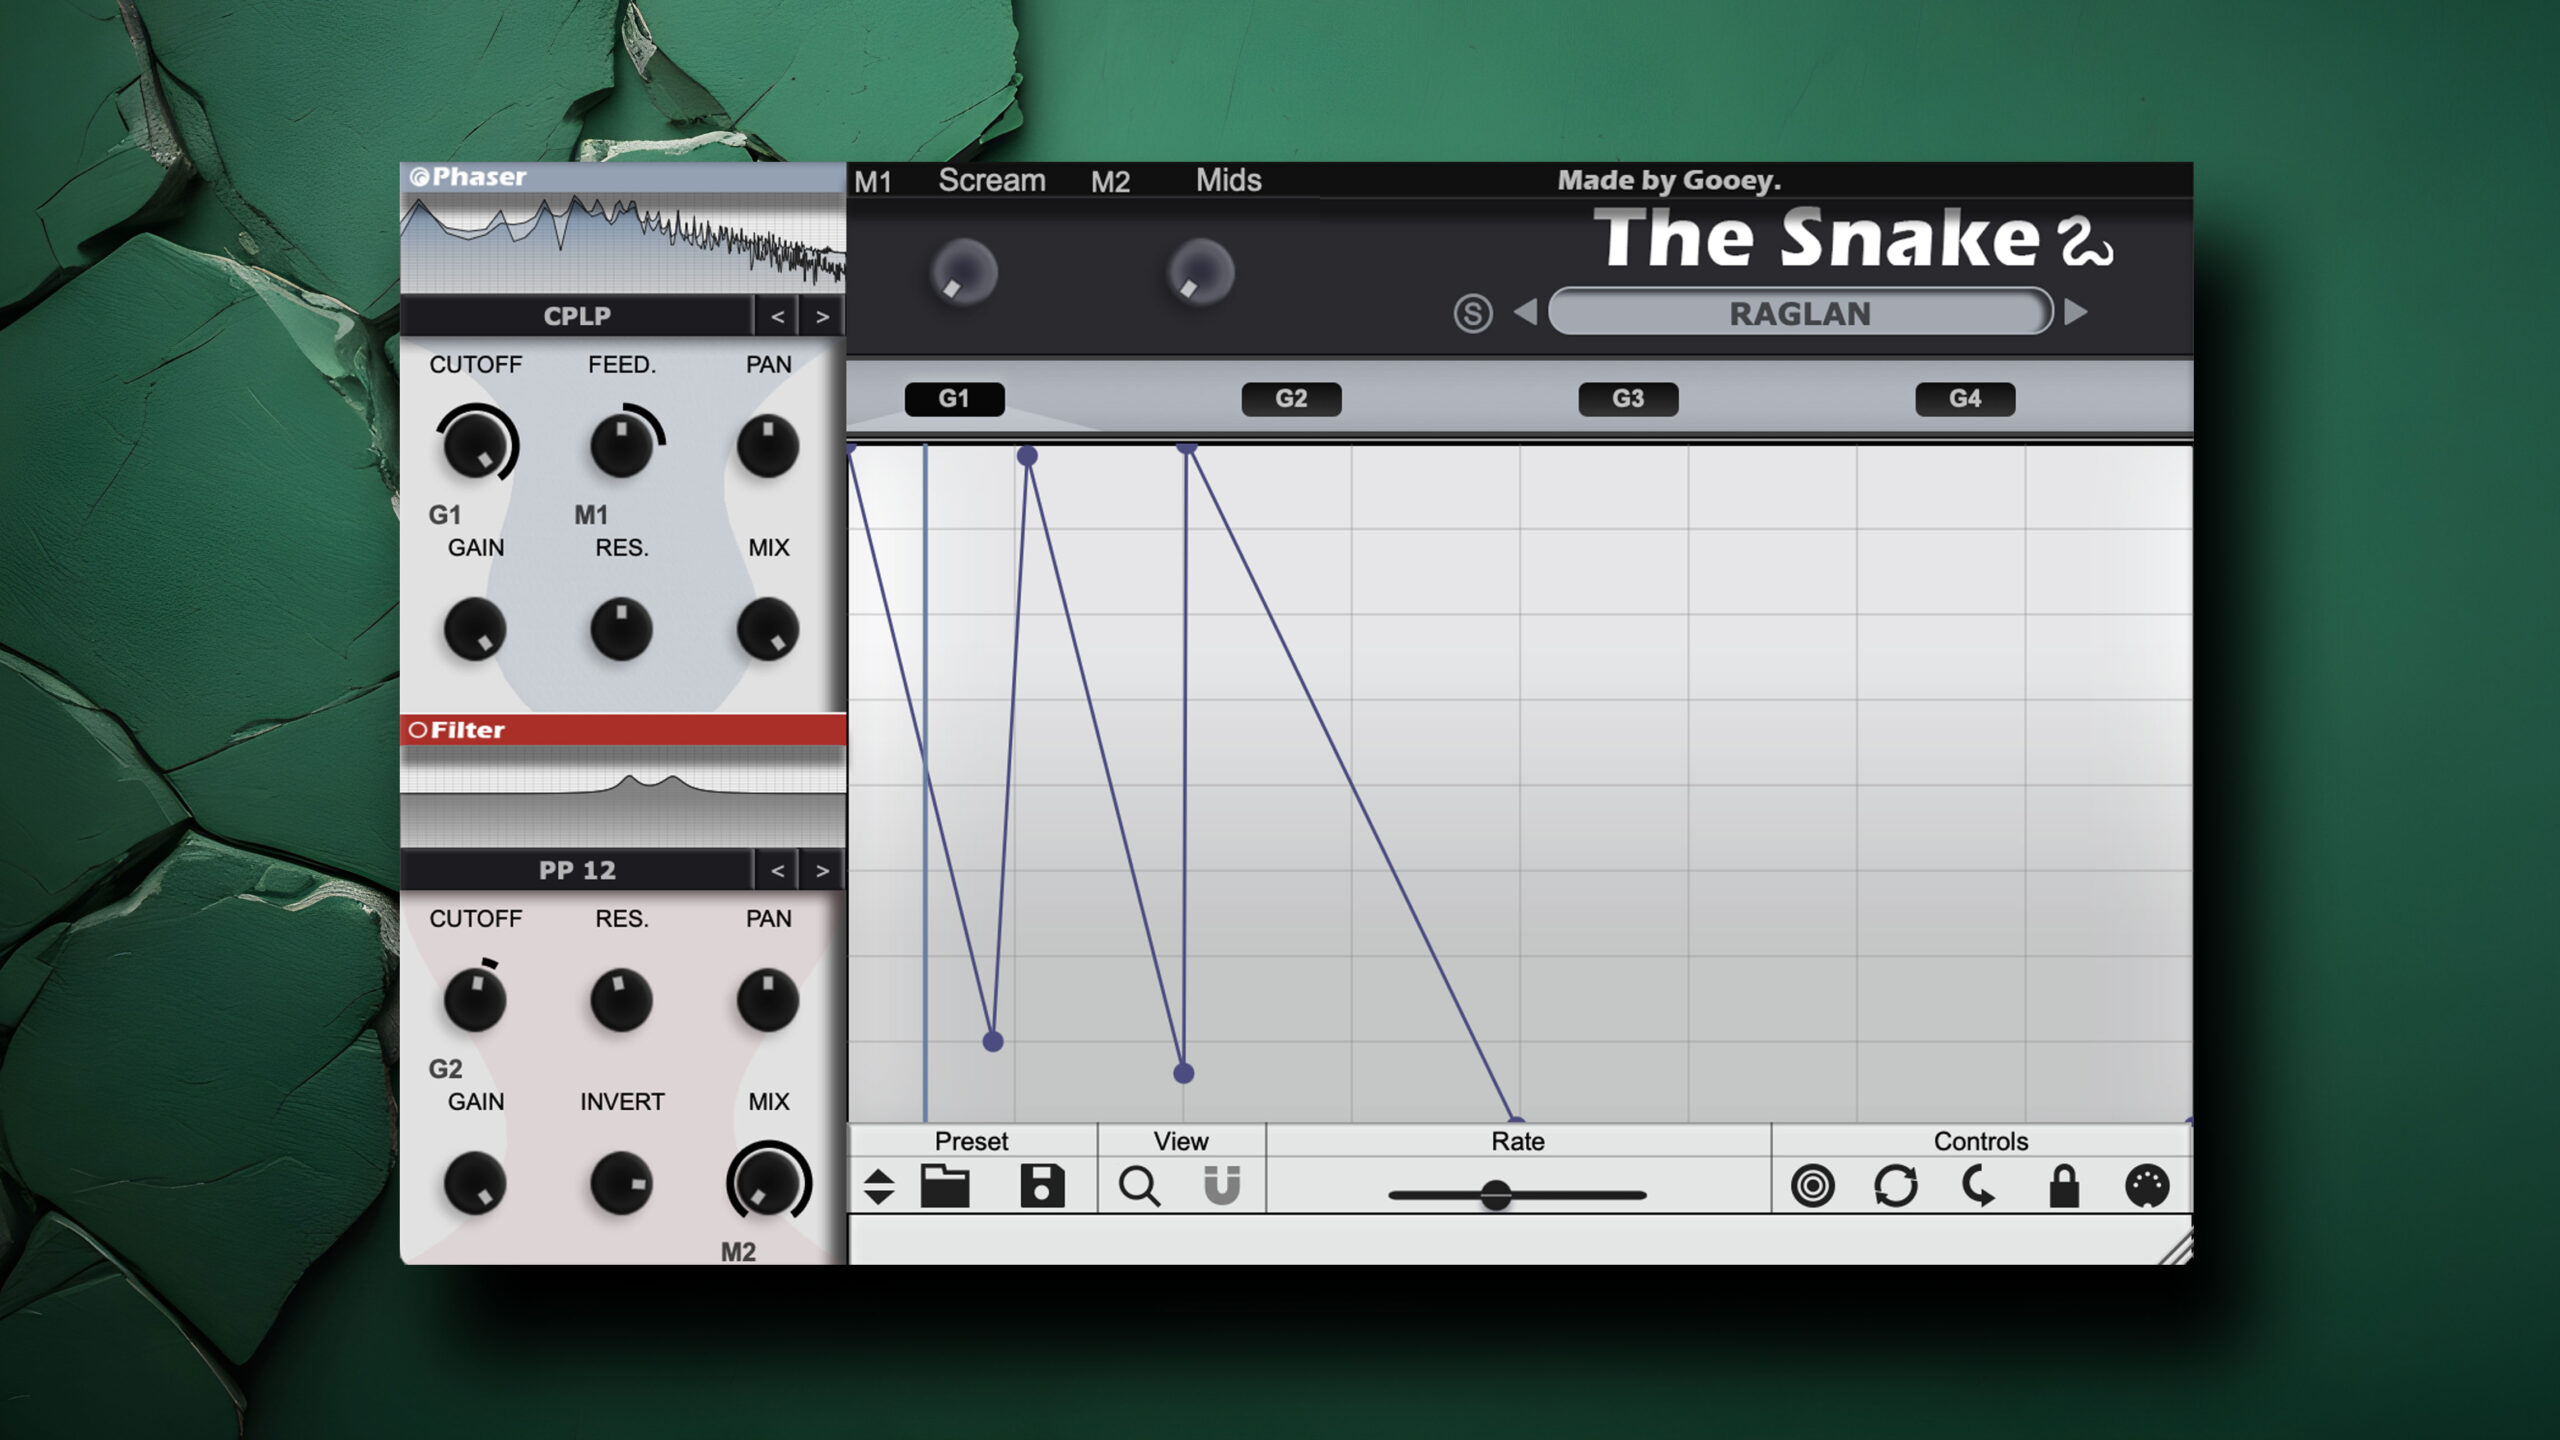Screen dimensions: 2560x1440
Task: Click the Filter MIX knob
Action: (767, 1182)
